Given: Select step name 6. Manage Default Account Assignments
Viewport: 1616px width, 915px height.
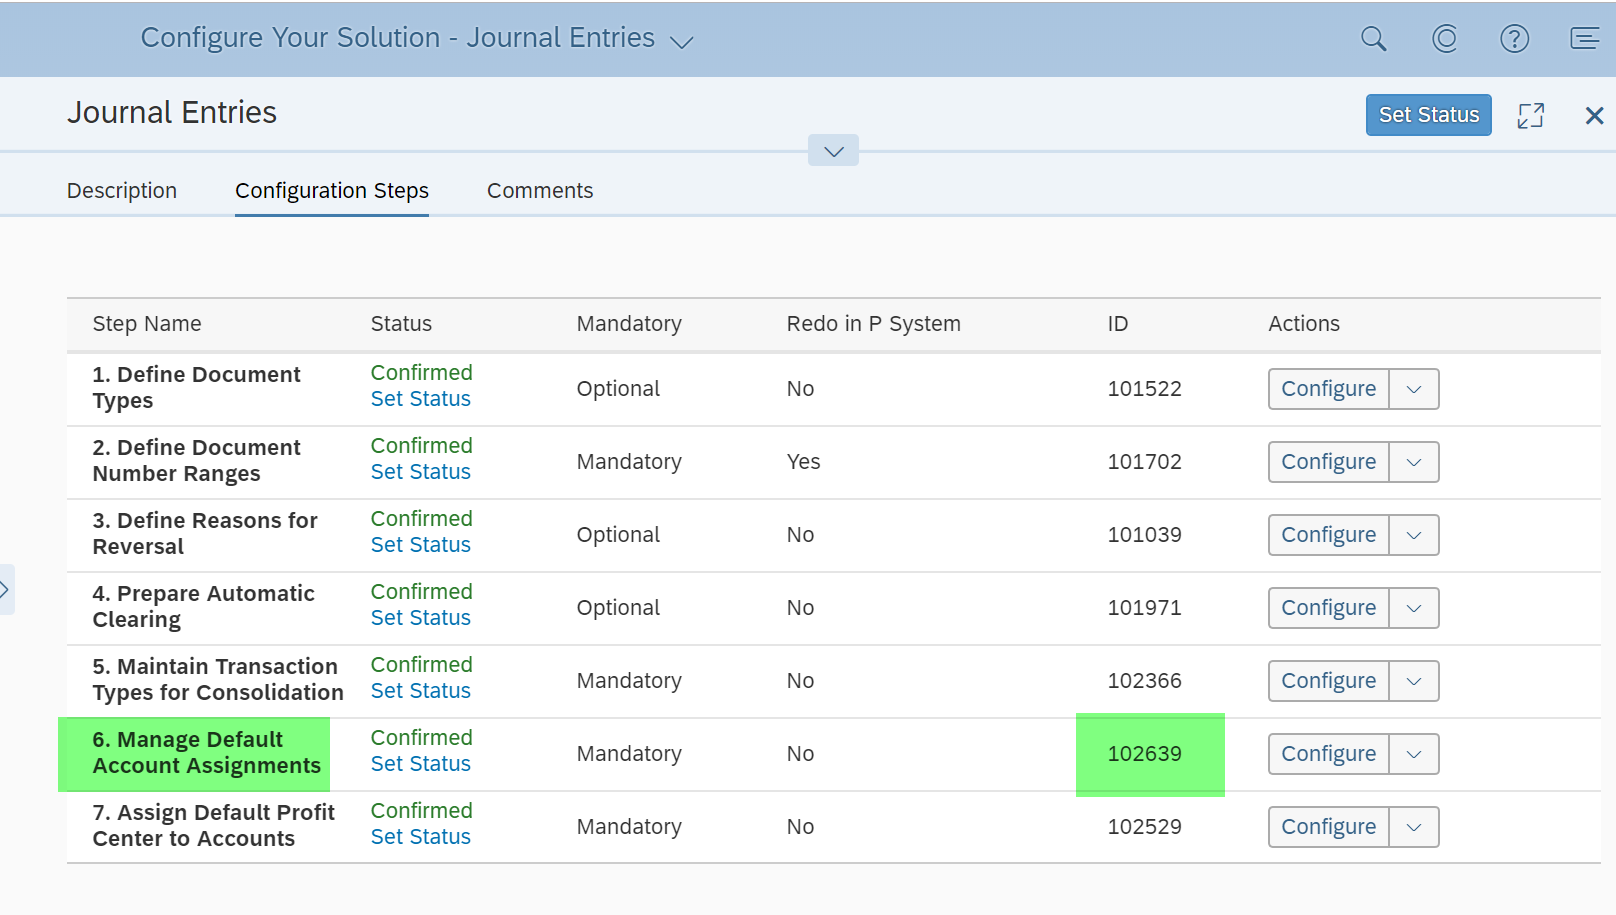Looking at the screenshot, I should (206, 753).
